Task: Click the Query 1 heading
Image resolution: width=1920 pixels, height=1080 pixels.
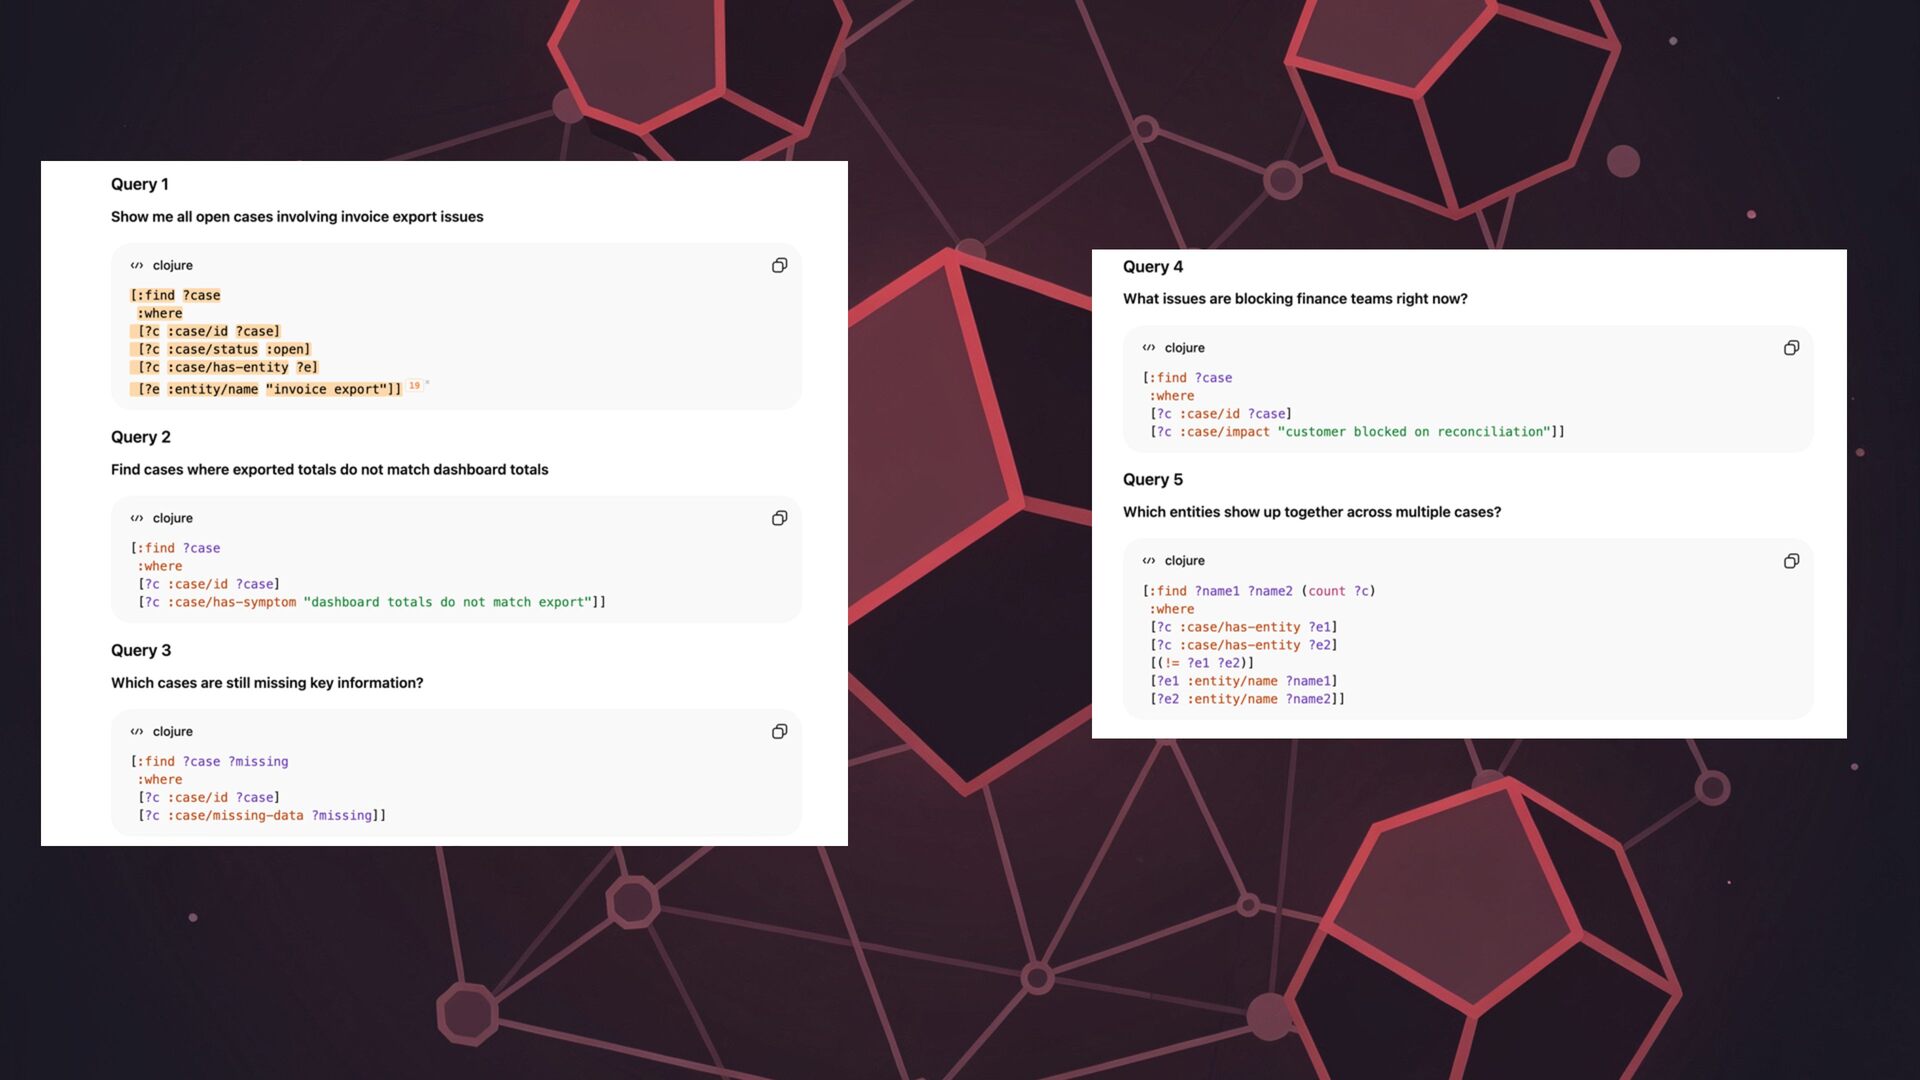Action: tap(140, 184)
